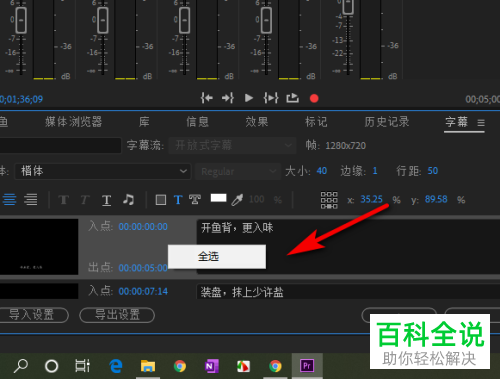Click the 导出设置 button
Screen dimensions: 500x379
[117, 315]
